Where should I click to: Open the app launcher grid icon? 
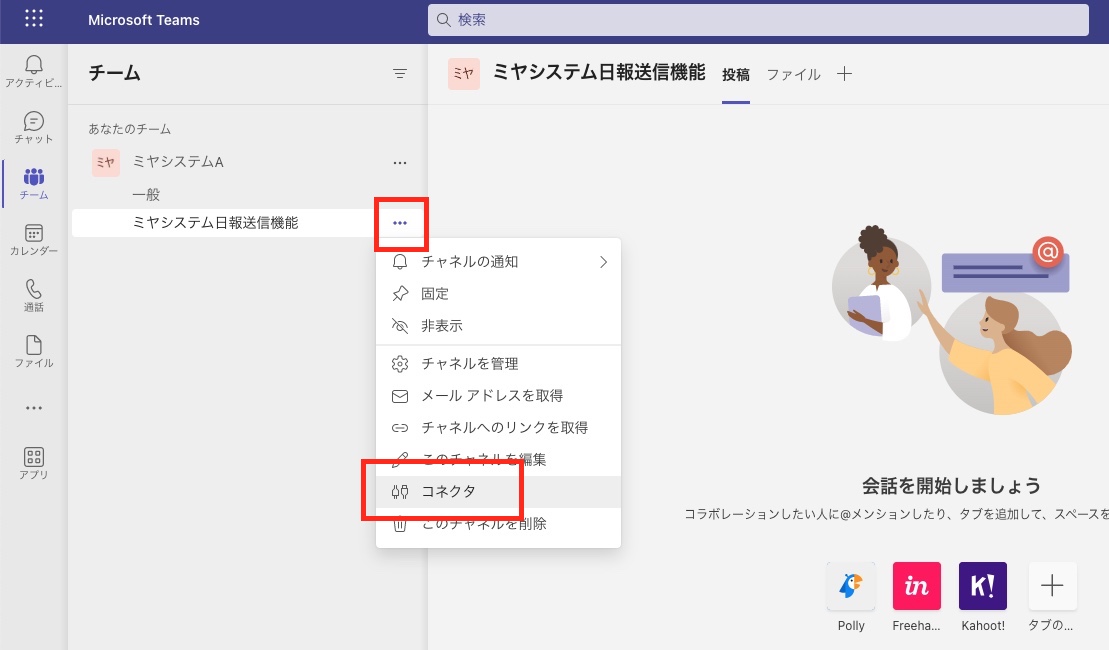(34, 19)
